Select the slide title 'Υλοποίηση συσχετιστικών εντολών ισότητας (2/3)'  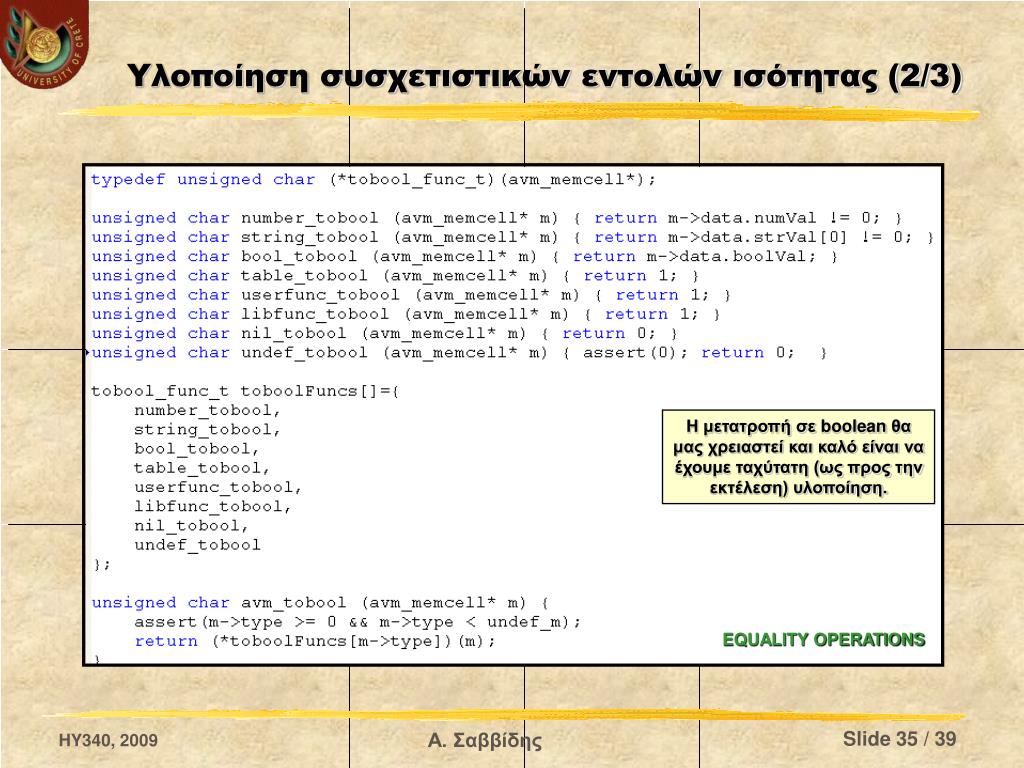pyautogui.click(x=545, y=76)
